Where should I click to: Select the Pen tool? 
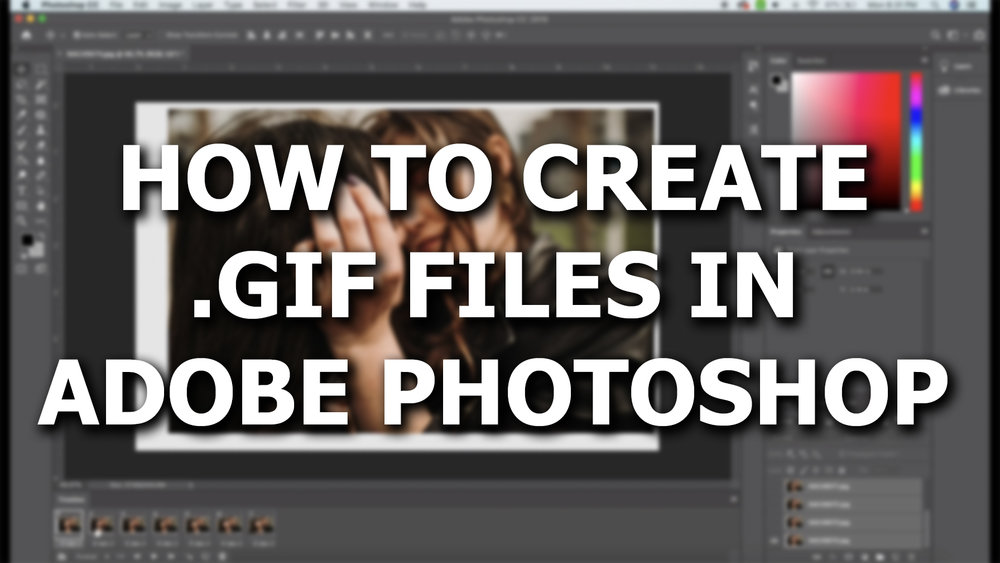point(40,175)
